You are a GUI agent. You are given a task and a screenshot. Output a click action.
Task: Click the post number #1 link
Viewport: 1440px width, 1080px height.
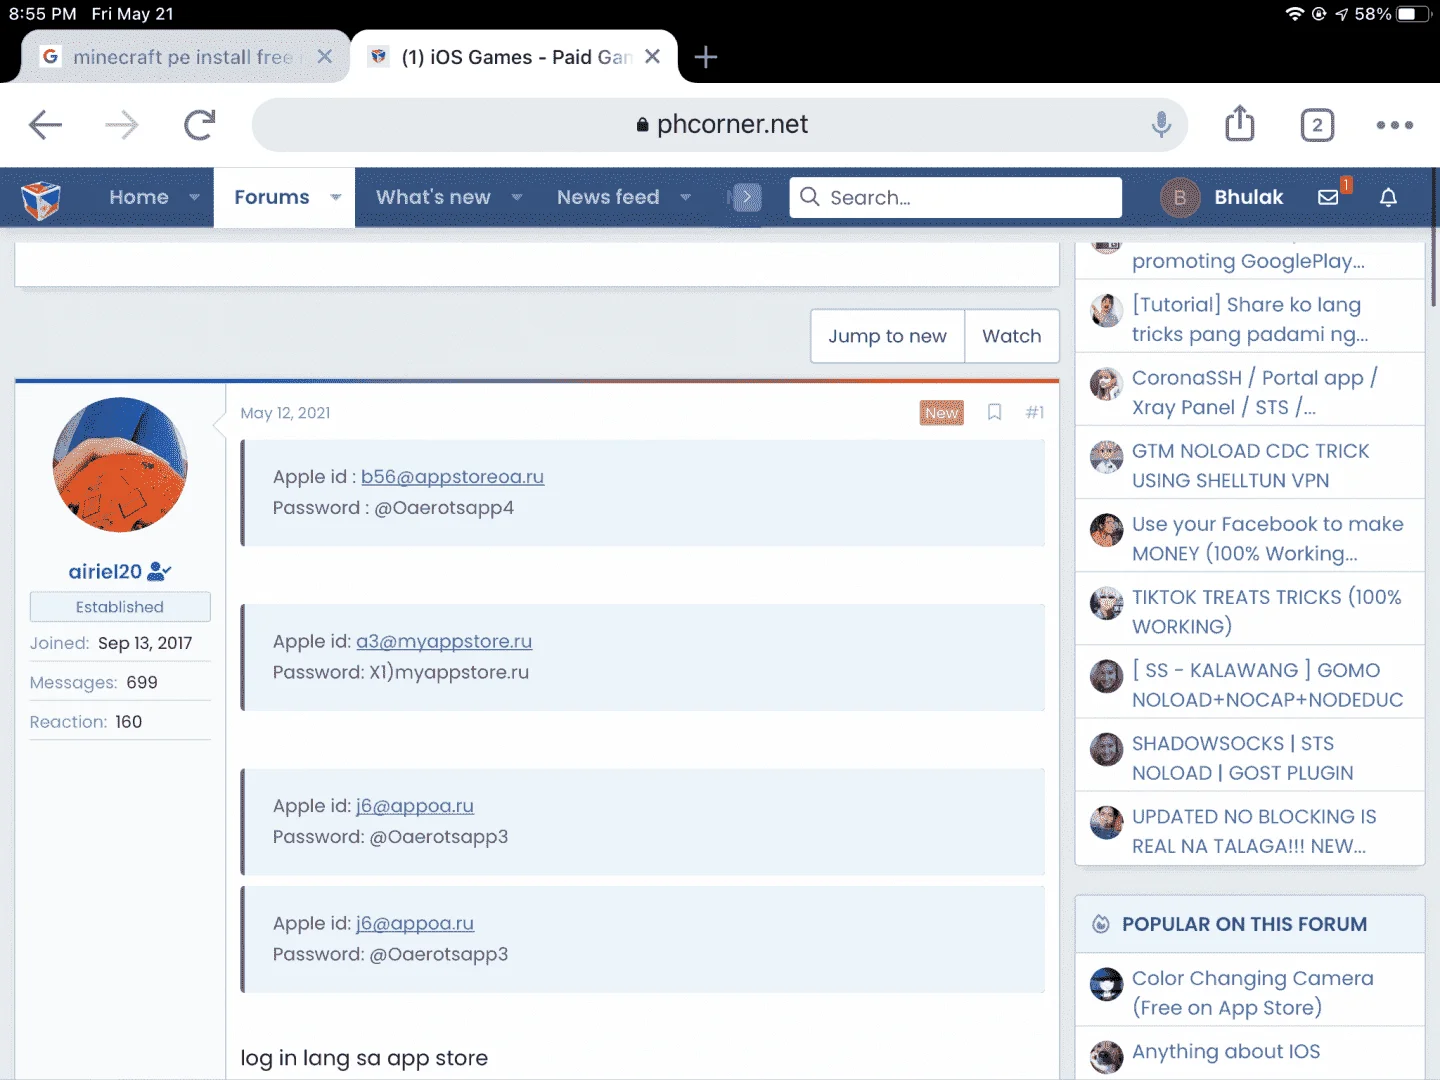1035,412
